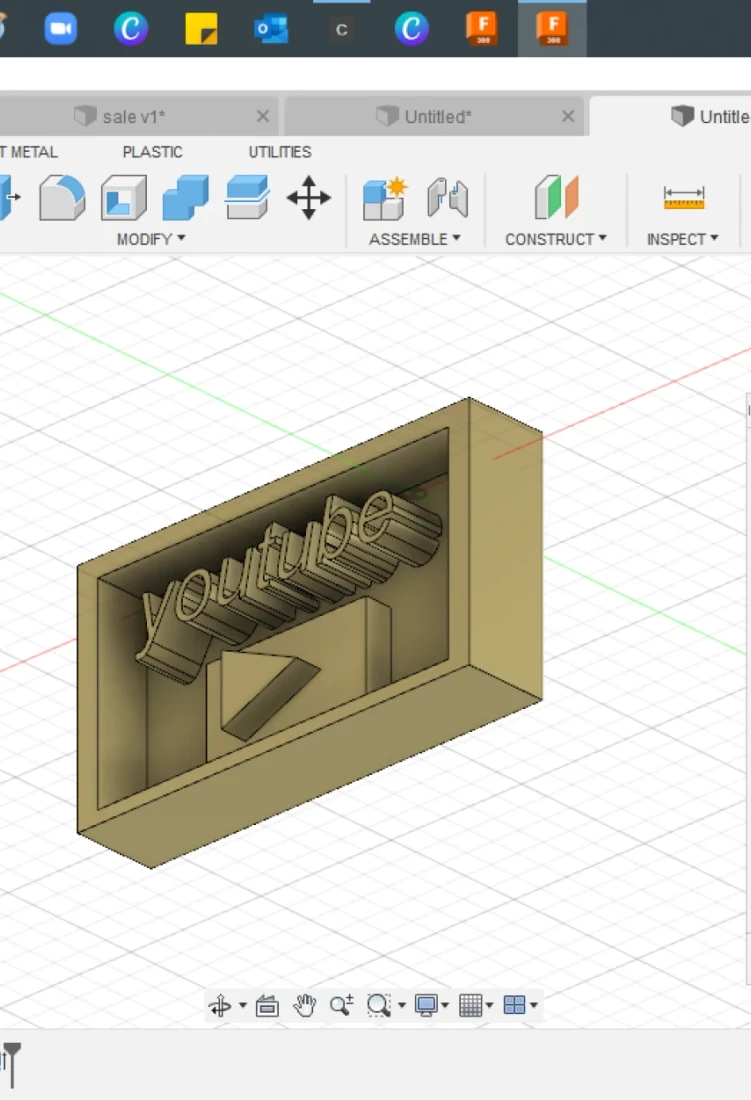Click the Fit zoom window icon
751x1100 pixels.
[379, 1005]
